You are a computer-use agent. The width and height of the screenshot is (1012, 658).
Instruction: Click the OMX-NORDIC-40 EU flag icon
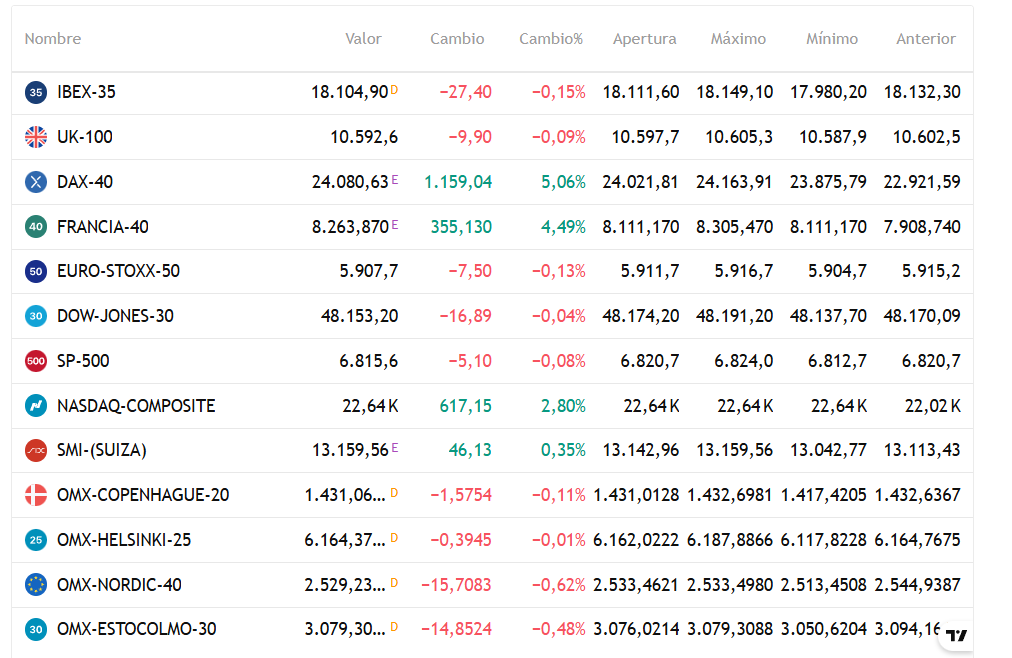36,585
